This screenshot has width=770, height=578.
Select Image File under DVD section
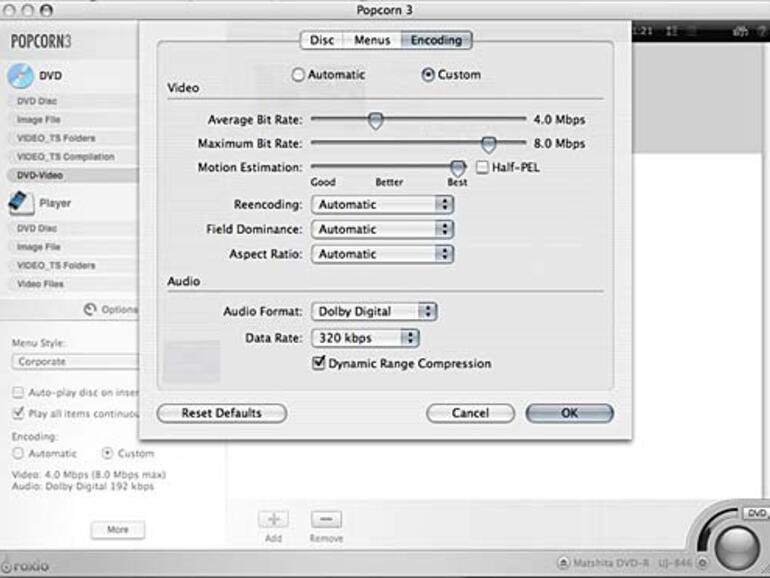coord(73,120)
